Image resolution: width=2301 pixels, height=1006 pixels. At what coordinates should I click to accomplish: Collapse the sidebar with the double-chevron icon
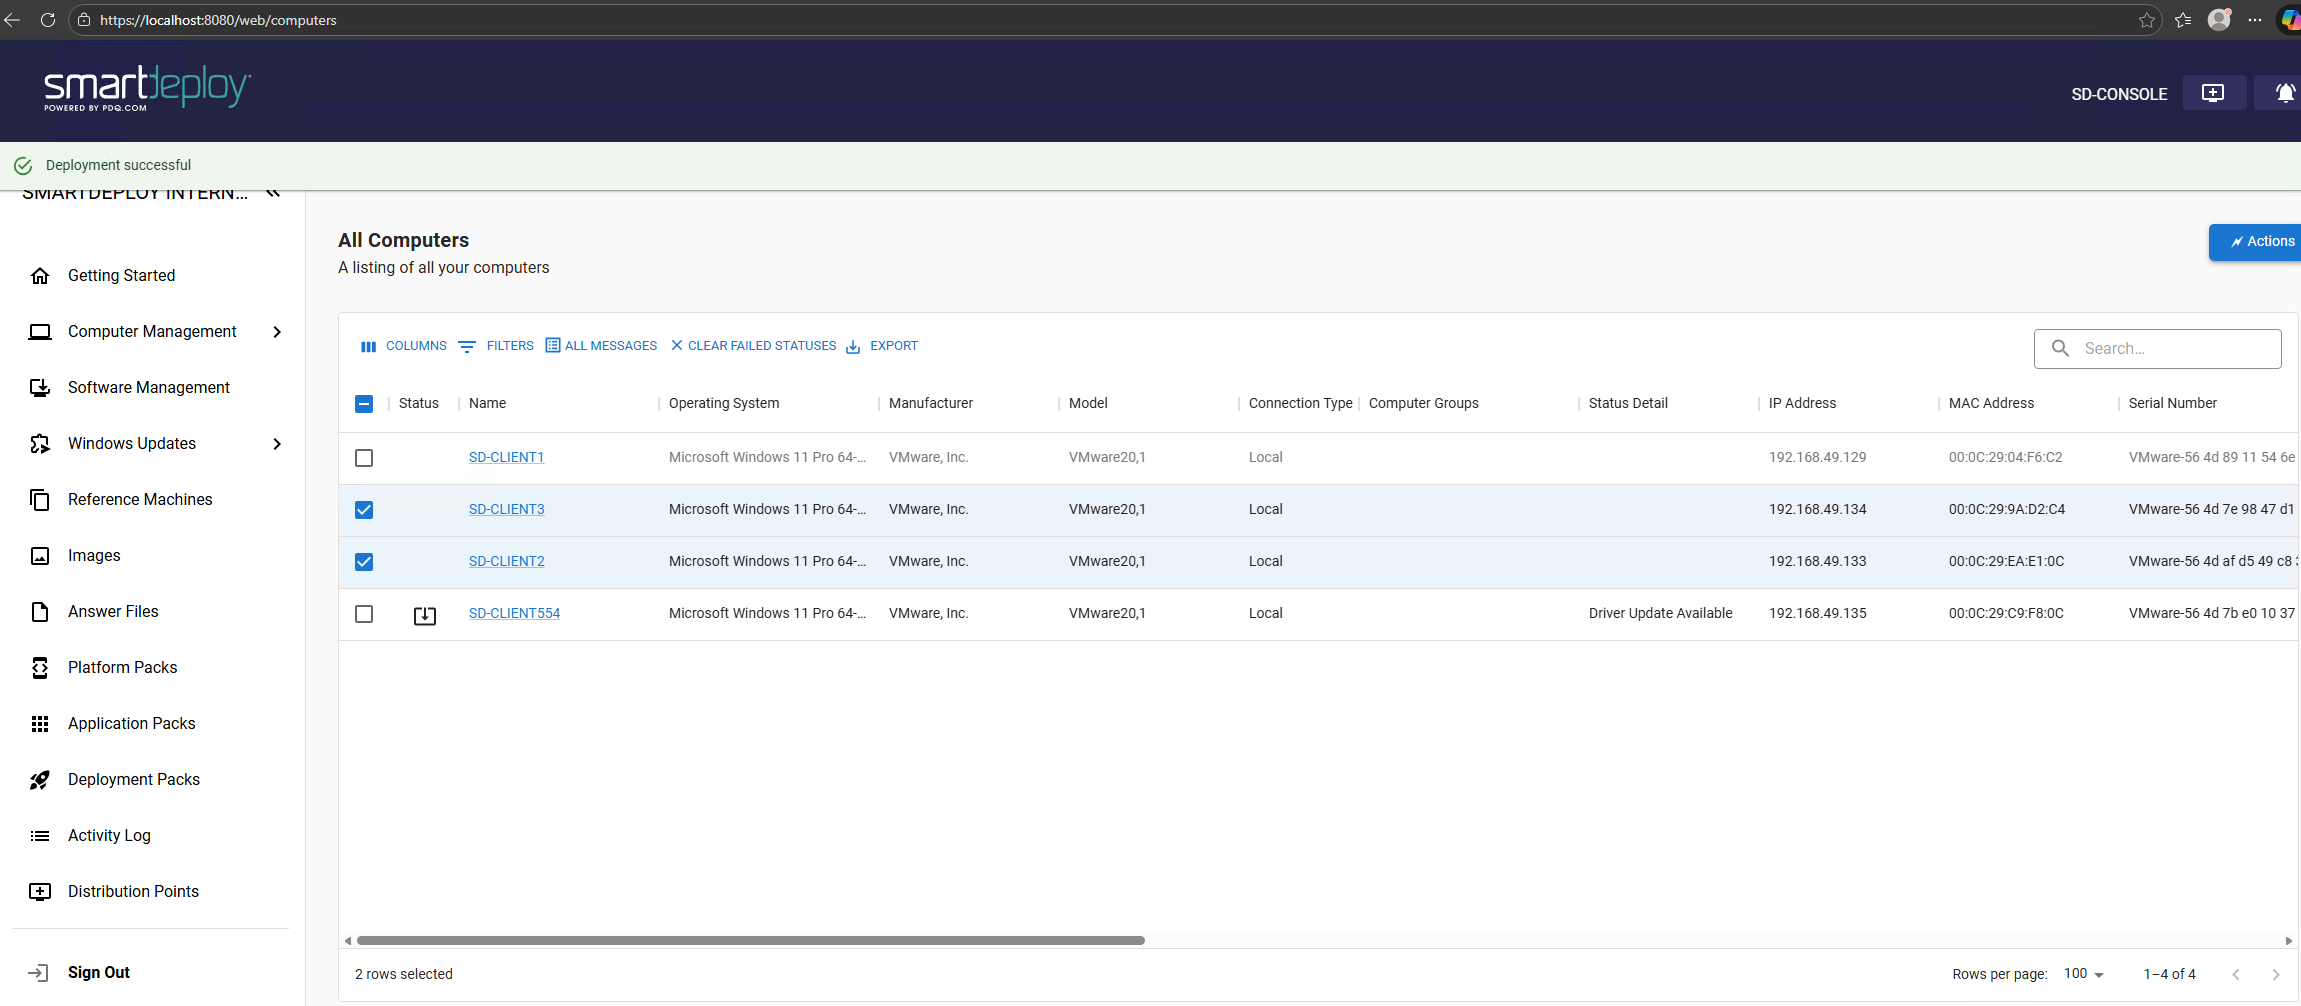pyautogui.click(x=273, y=193)
